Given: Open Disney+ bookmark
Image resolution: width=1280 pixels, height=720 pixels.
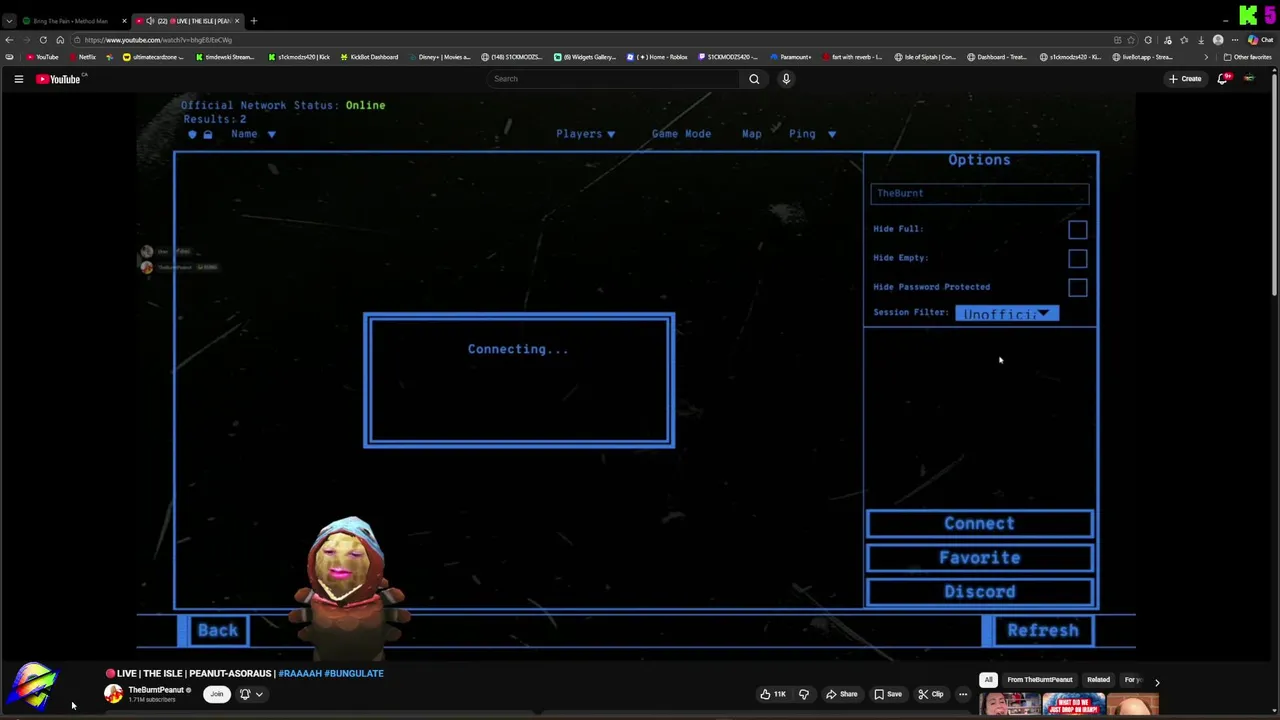Looking at the screenshot, I should tap(438, 57).
